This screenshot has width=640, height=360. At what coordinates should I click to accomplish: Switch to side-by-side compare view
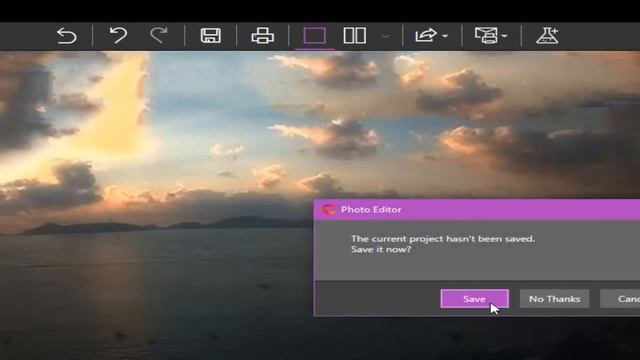(354, 36)
